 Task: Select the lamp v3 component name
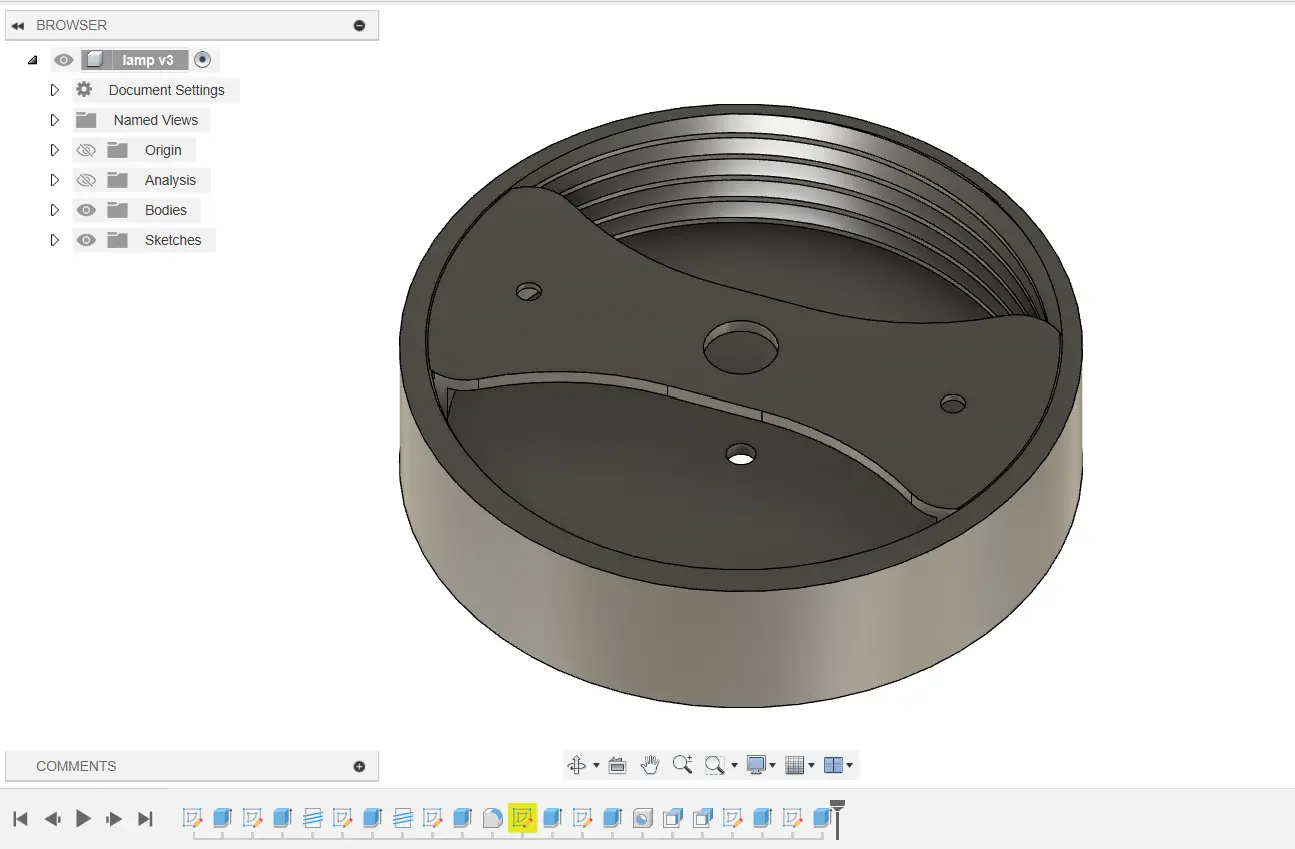pos(148,60)
